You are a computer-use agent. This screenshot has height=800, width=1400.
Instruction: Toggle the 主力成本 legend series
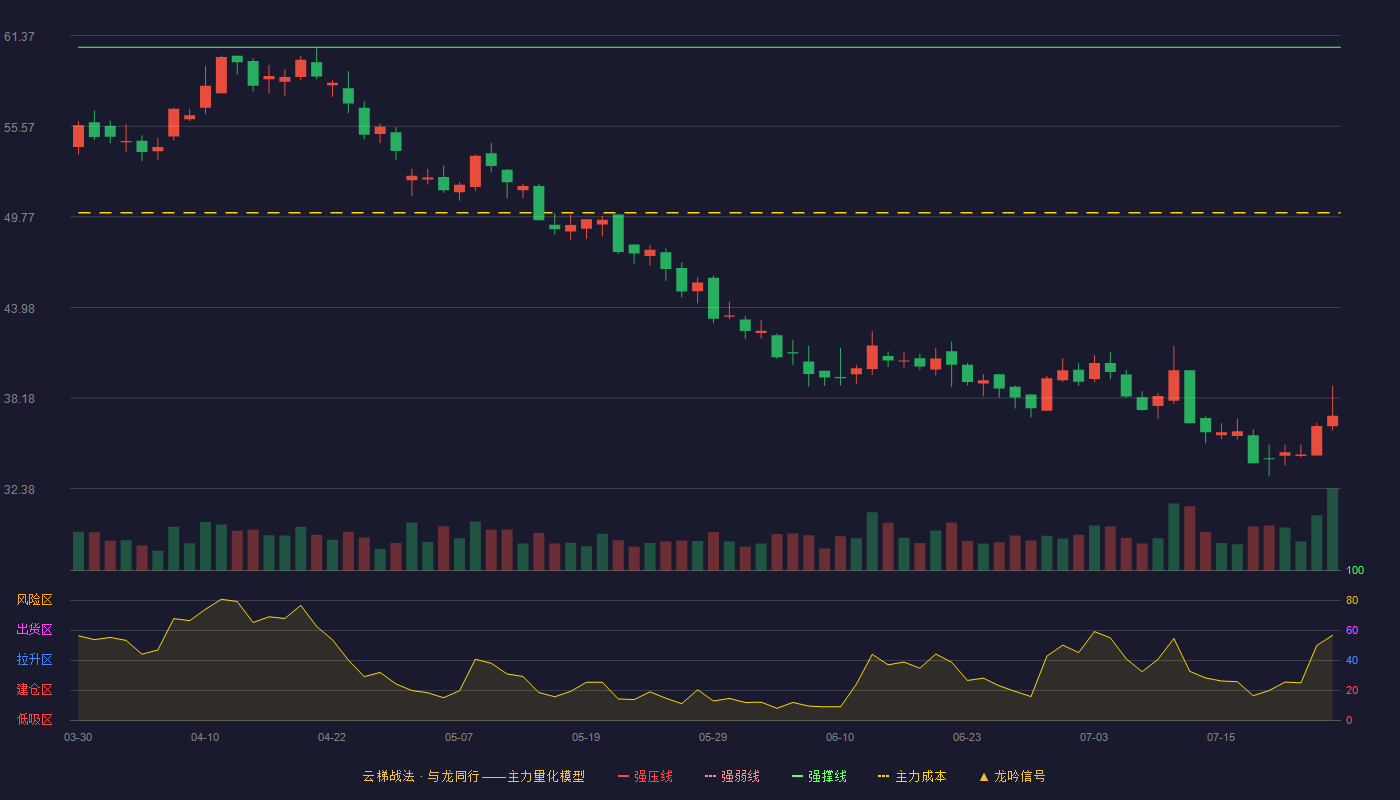click(912, 776)
